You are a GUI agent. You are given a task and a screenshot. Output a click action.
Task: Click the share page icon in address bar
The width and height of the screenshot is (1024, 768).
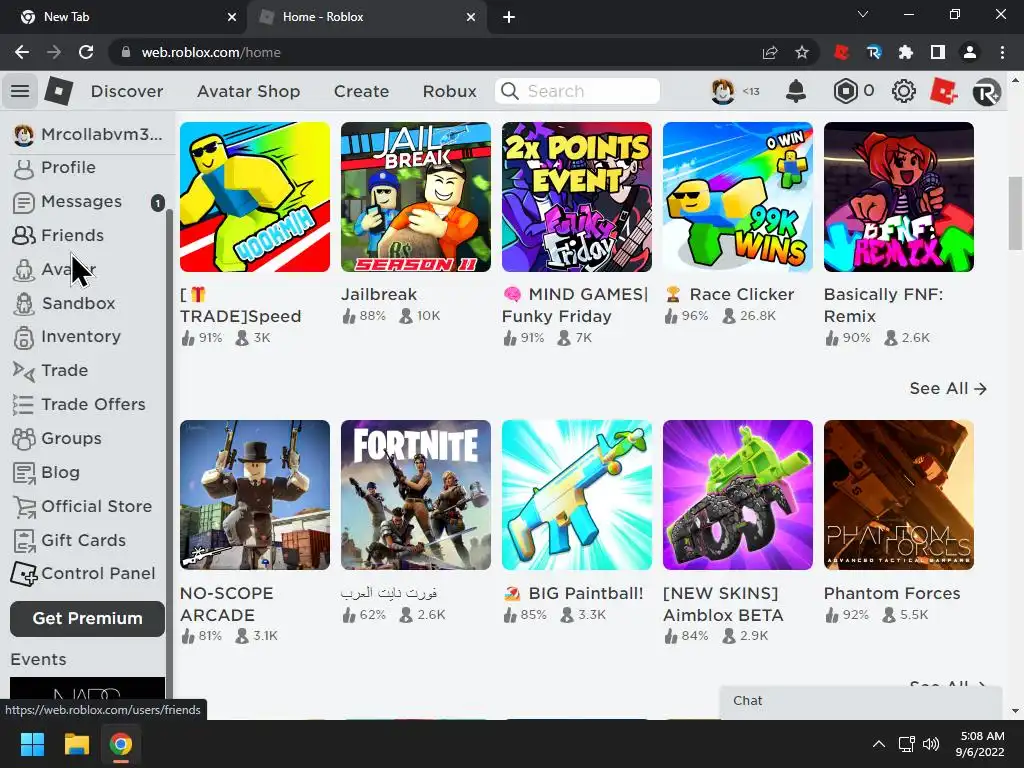pos(770,52)
